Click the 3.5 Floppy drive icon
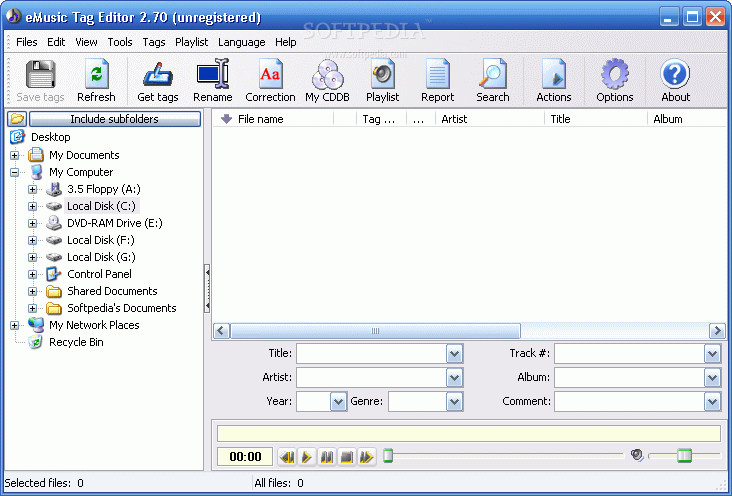Viewport: 732px width, 496px height. 54,189
